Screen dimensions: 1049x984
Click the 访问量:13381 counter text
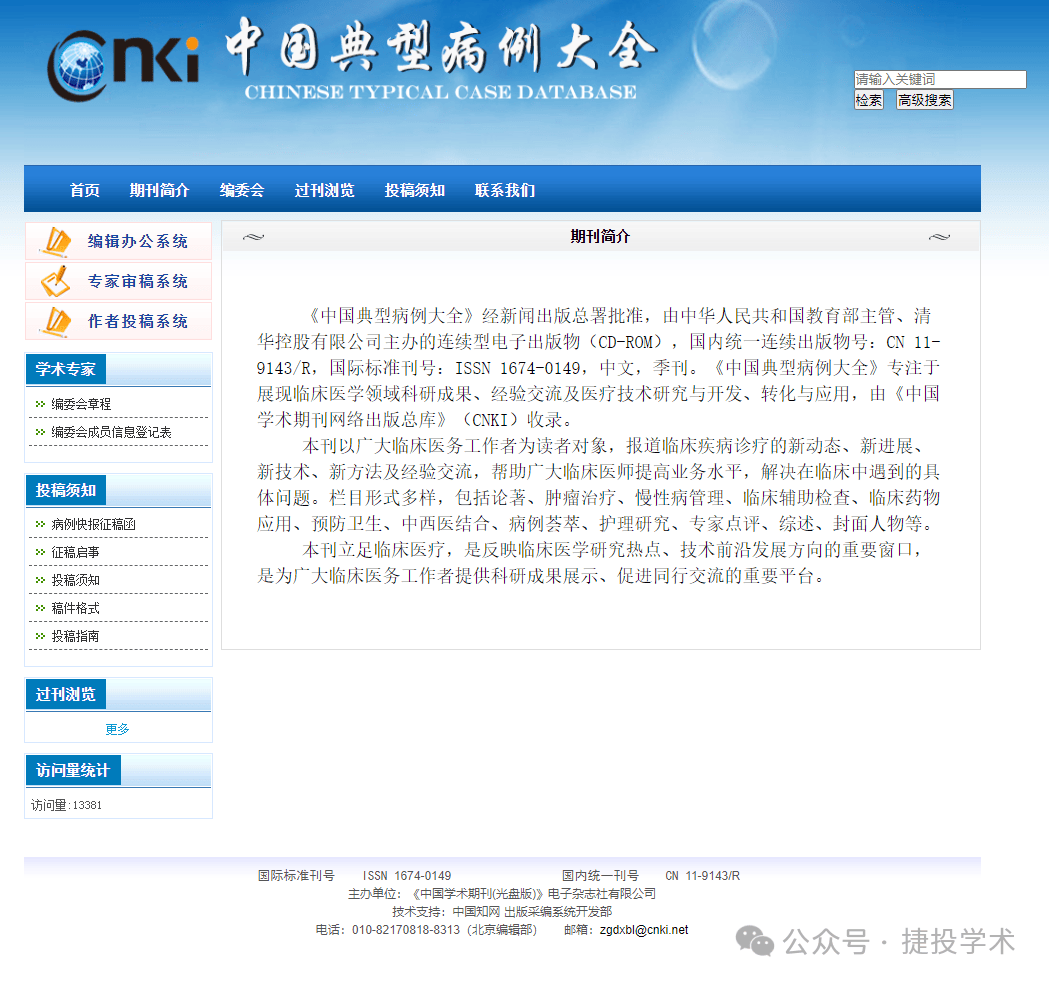coord(66,805)
